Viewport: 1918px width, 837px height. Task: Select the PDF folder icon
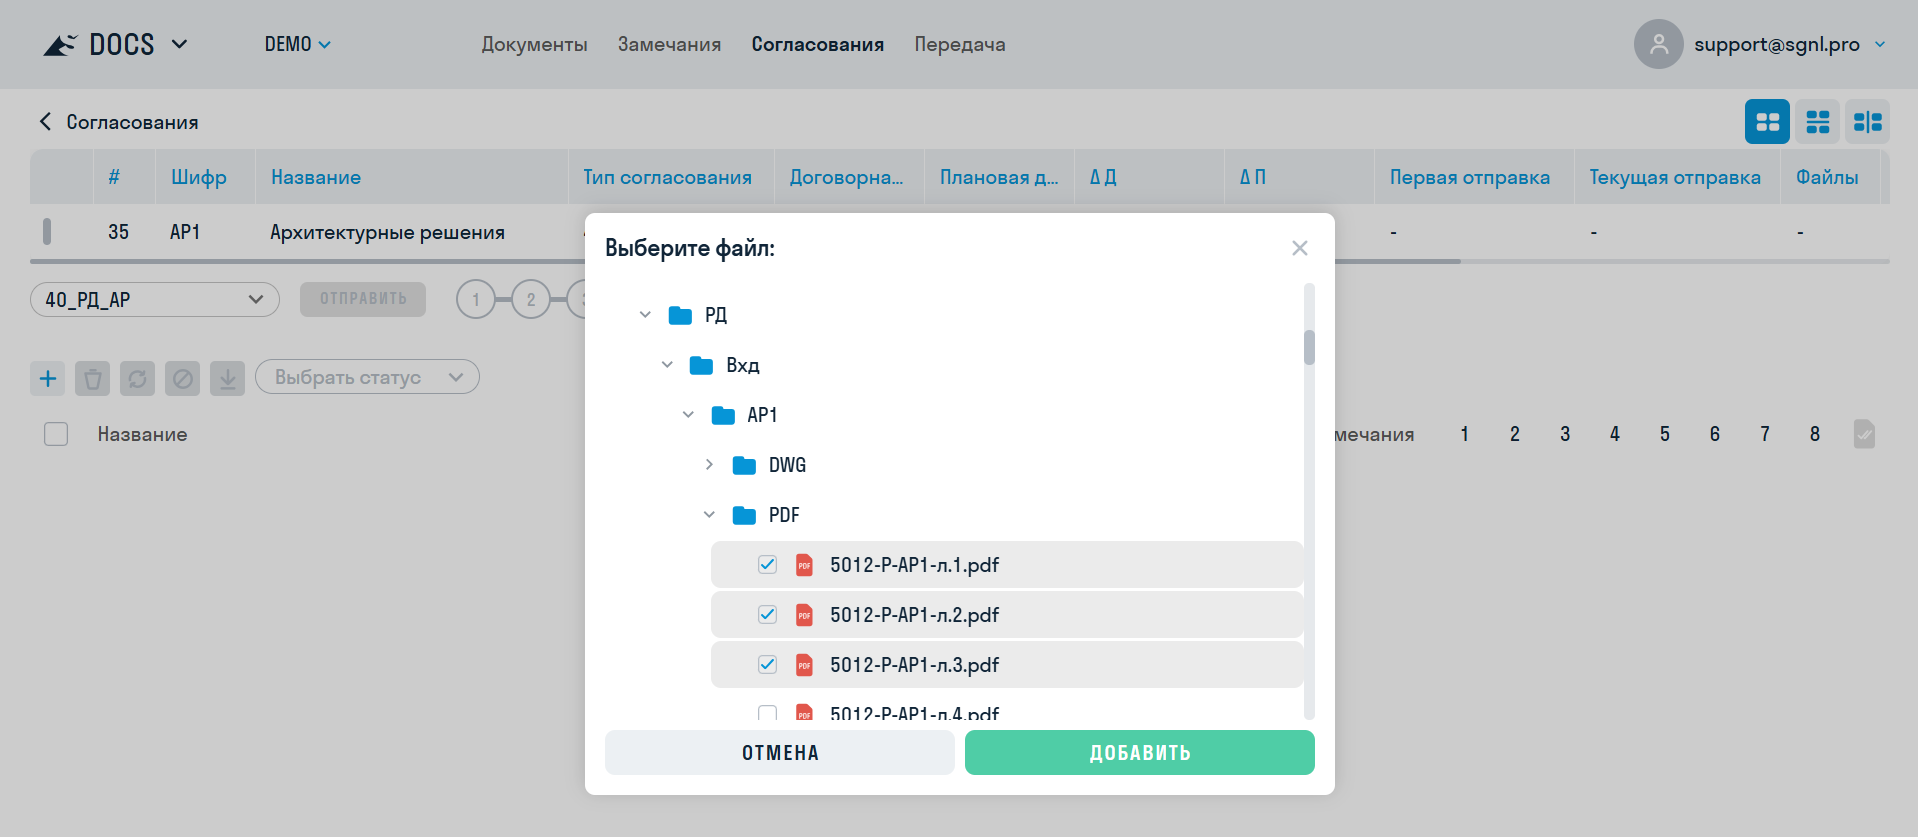click(744, 515)
